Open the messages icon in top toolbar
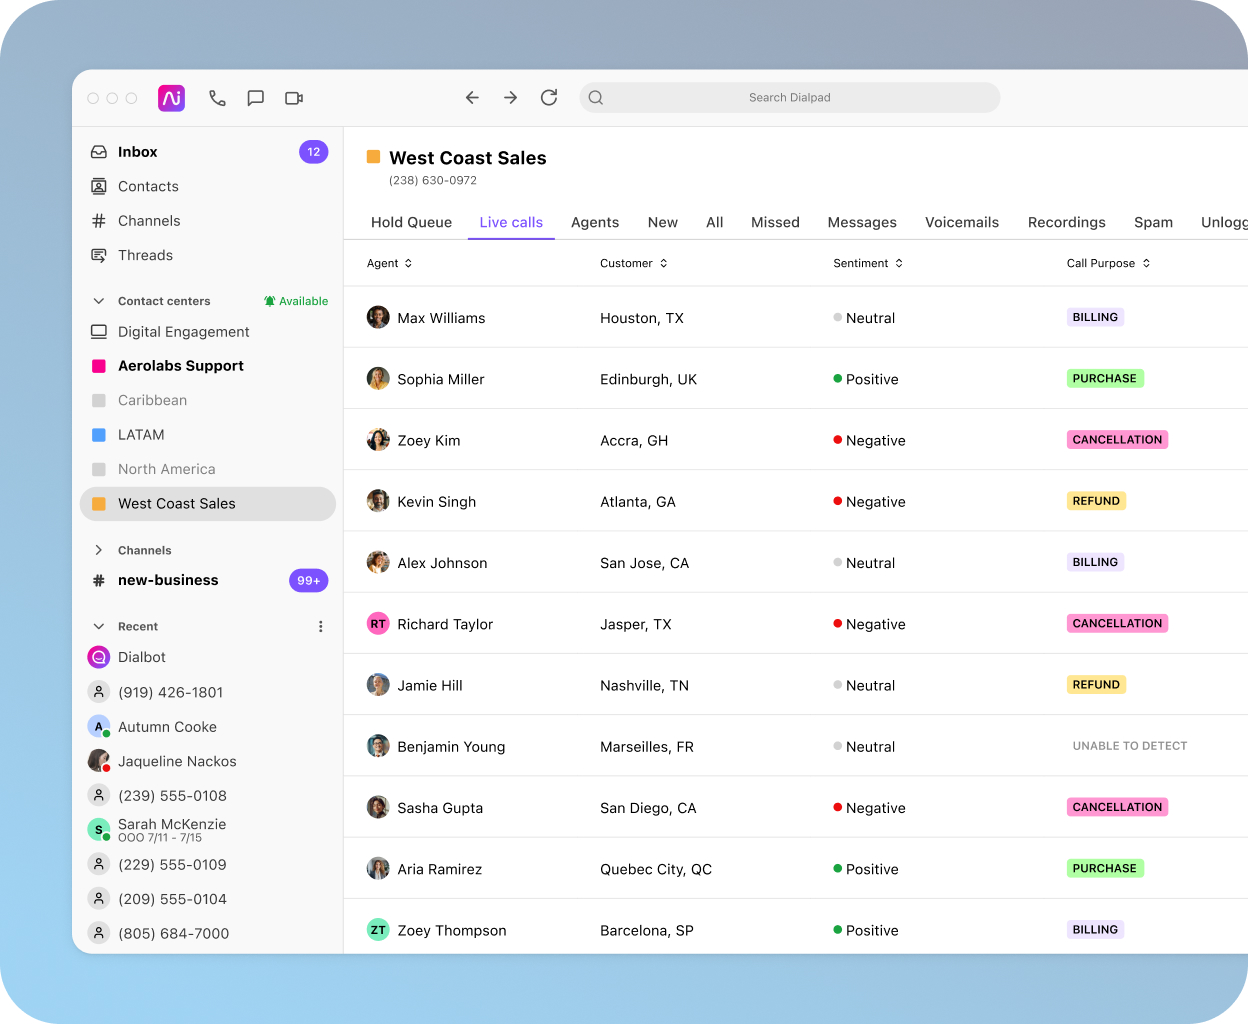Image resolution: width=1248 pixels, height=1024 pixels. pyautogui.click(x=255, y=97)
